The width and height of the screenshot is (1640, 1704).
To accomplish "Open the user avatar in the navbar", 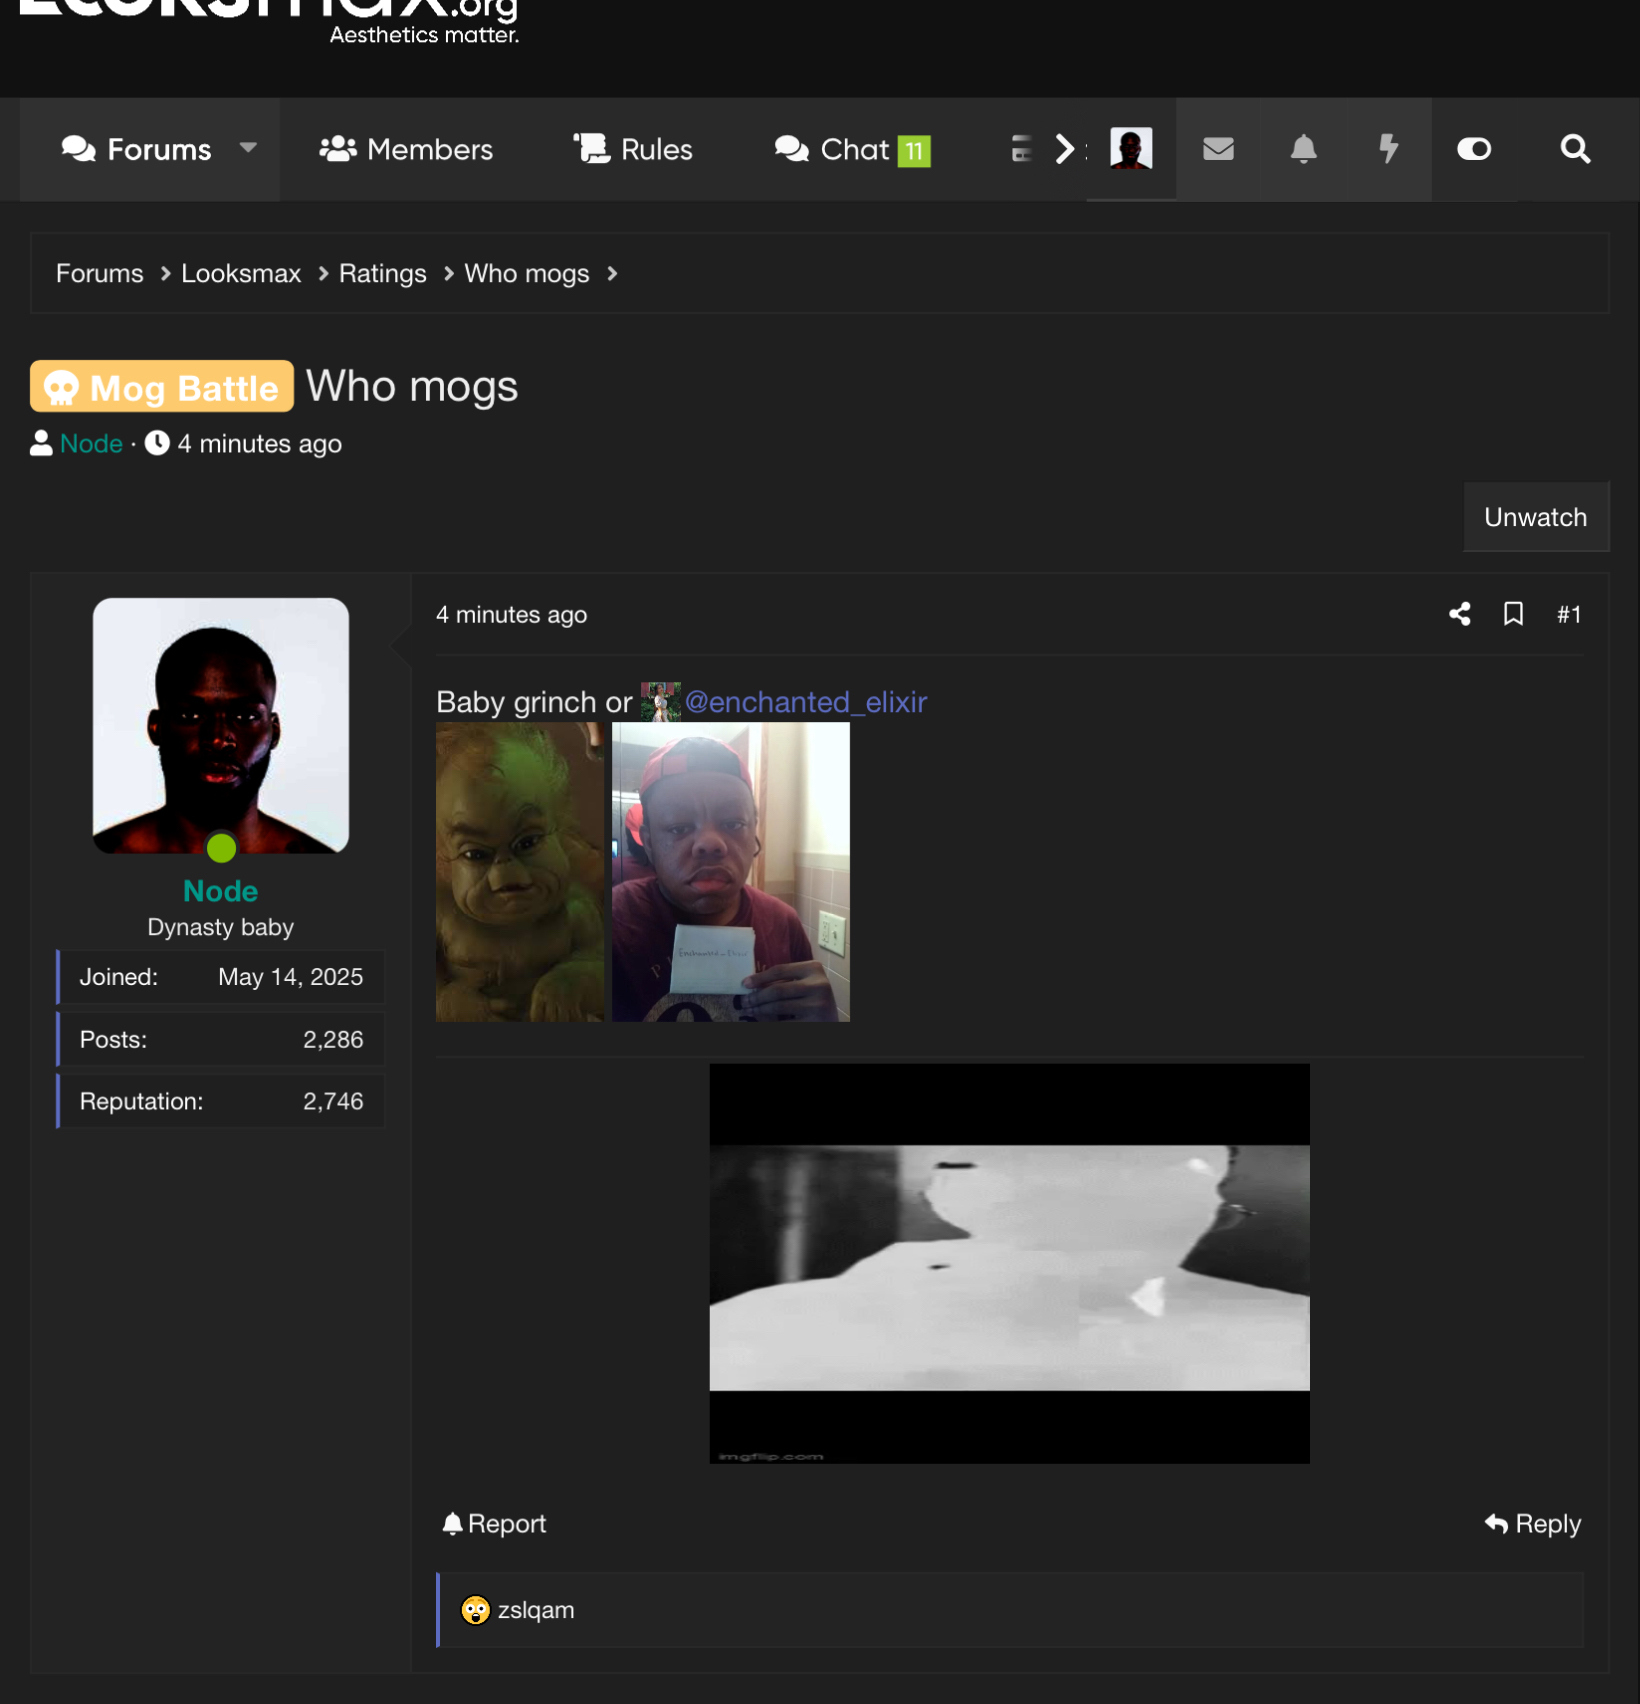I will point(1131,149).
